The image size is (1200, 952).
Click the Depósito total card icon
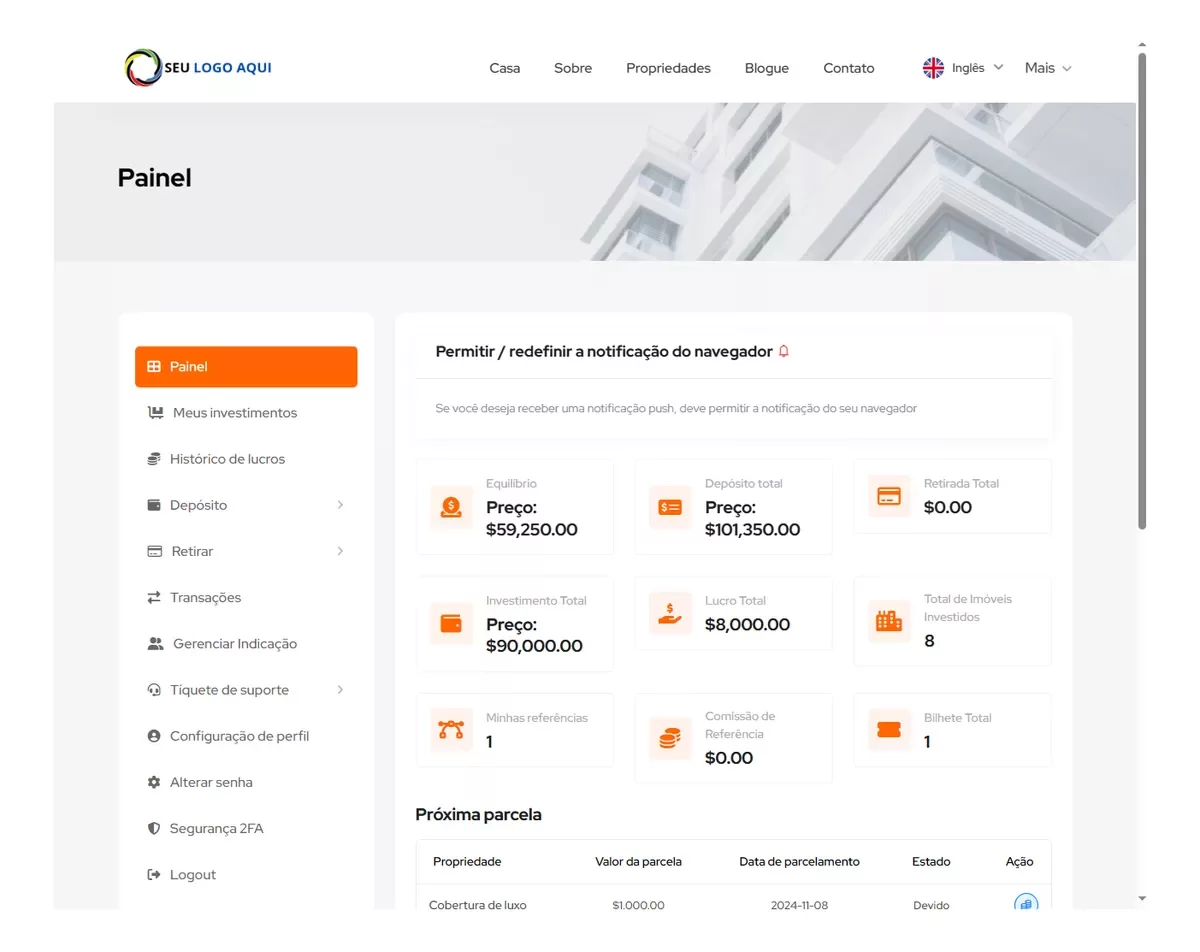tap(670, 507)
